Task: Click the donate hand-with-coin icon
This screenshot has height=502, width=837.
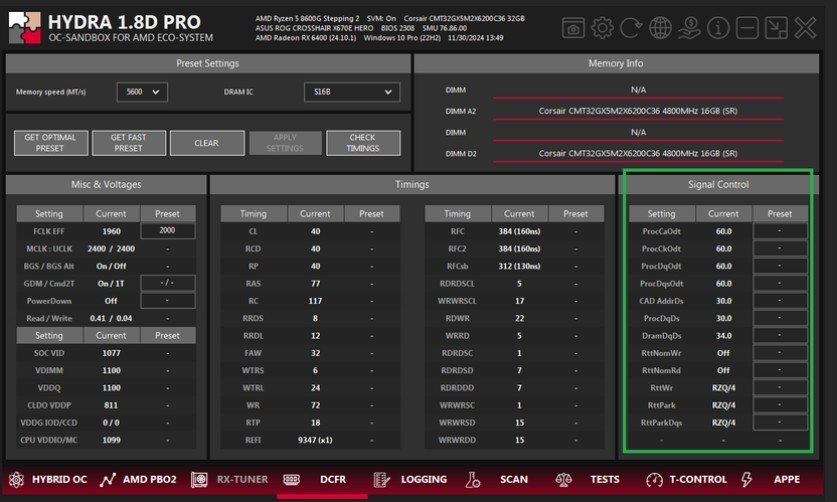Action: 689,28
